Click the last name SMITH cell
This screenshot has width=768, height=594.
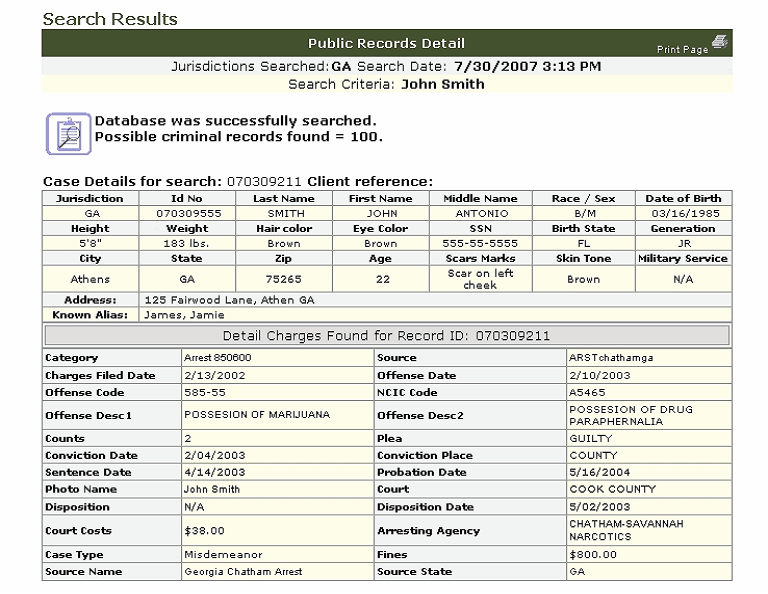[285, 213]
